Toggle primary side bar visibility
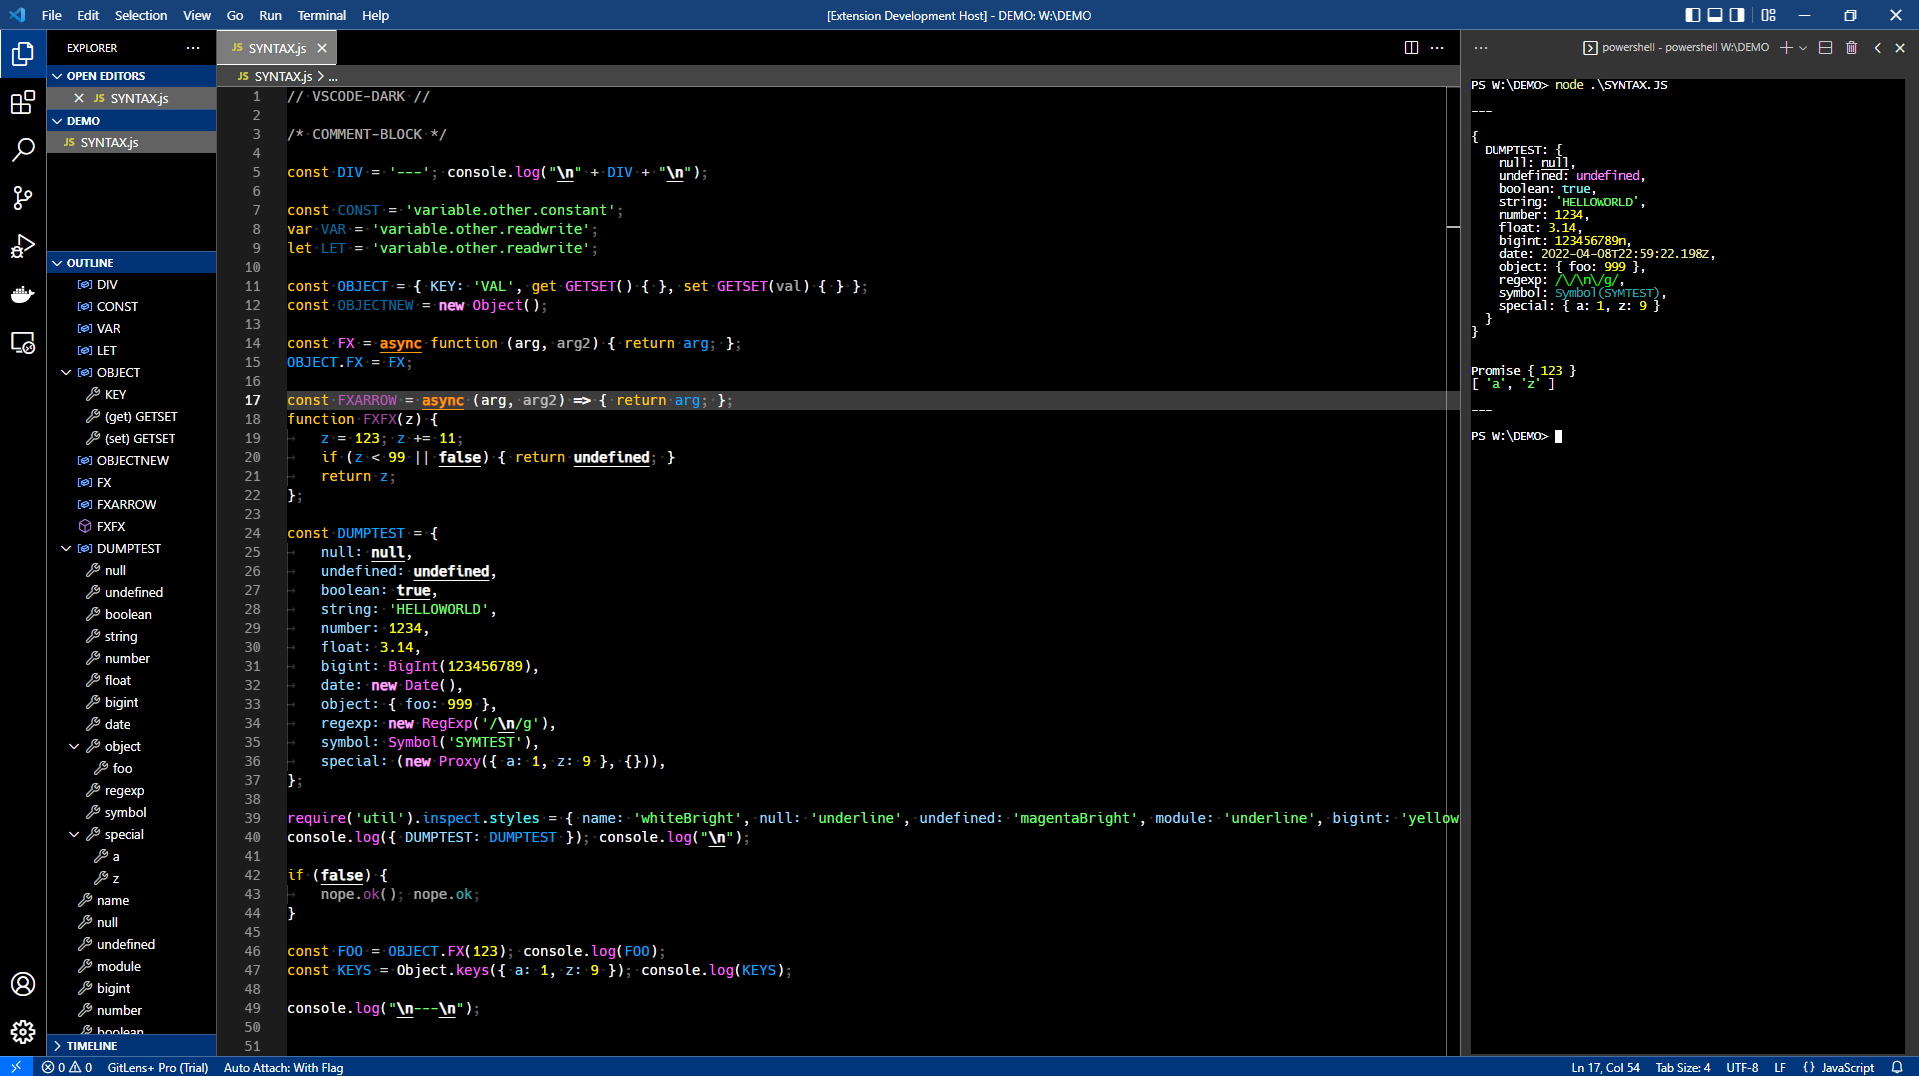The height and width of the screenshot is (1076, 1919). (1692, 15)
